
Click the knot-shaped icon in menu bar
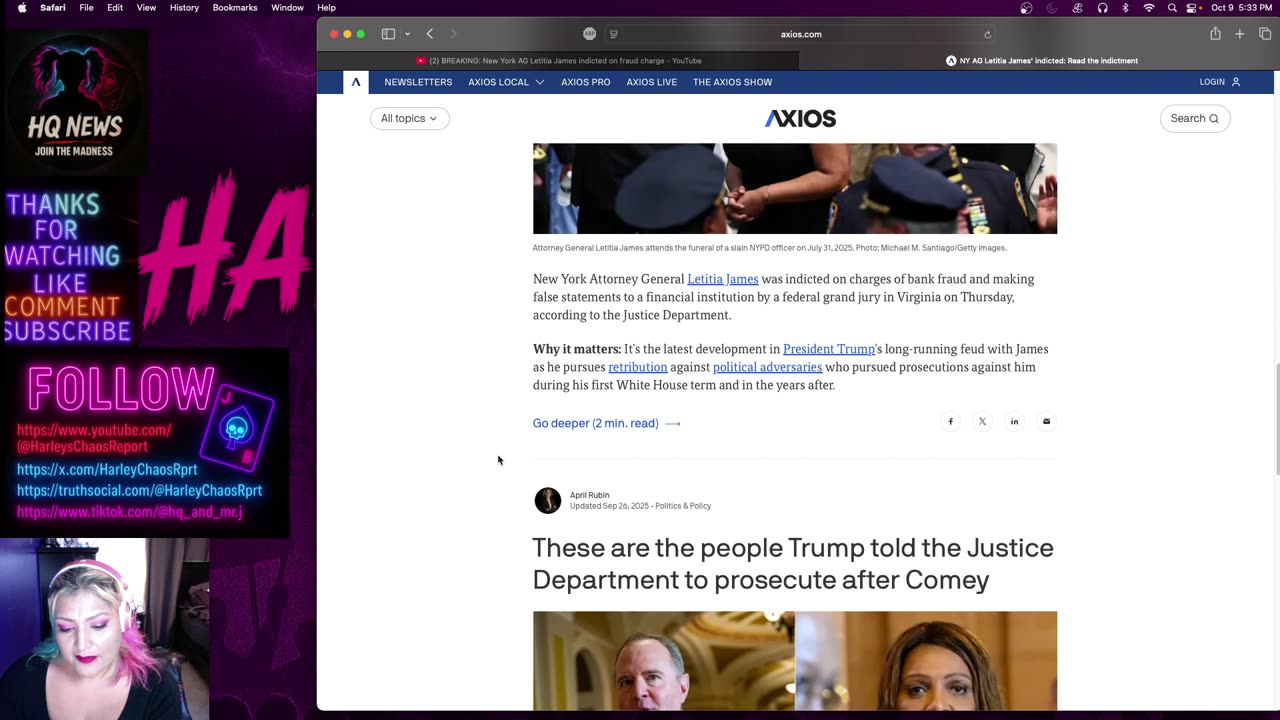(x=1077, y=8)
